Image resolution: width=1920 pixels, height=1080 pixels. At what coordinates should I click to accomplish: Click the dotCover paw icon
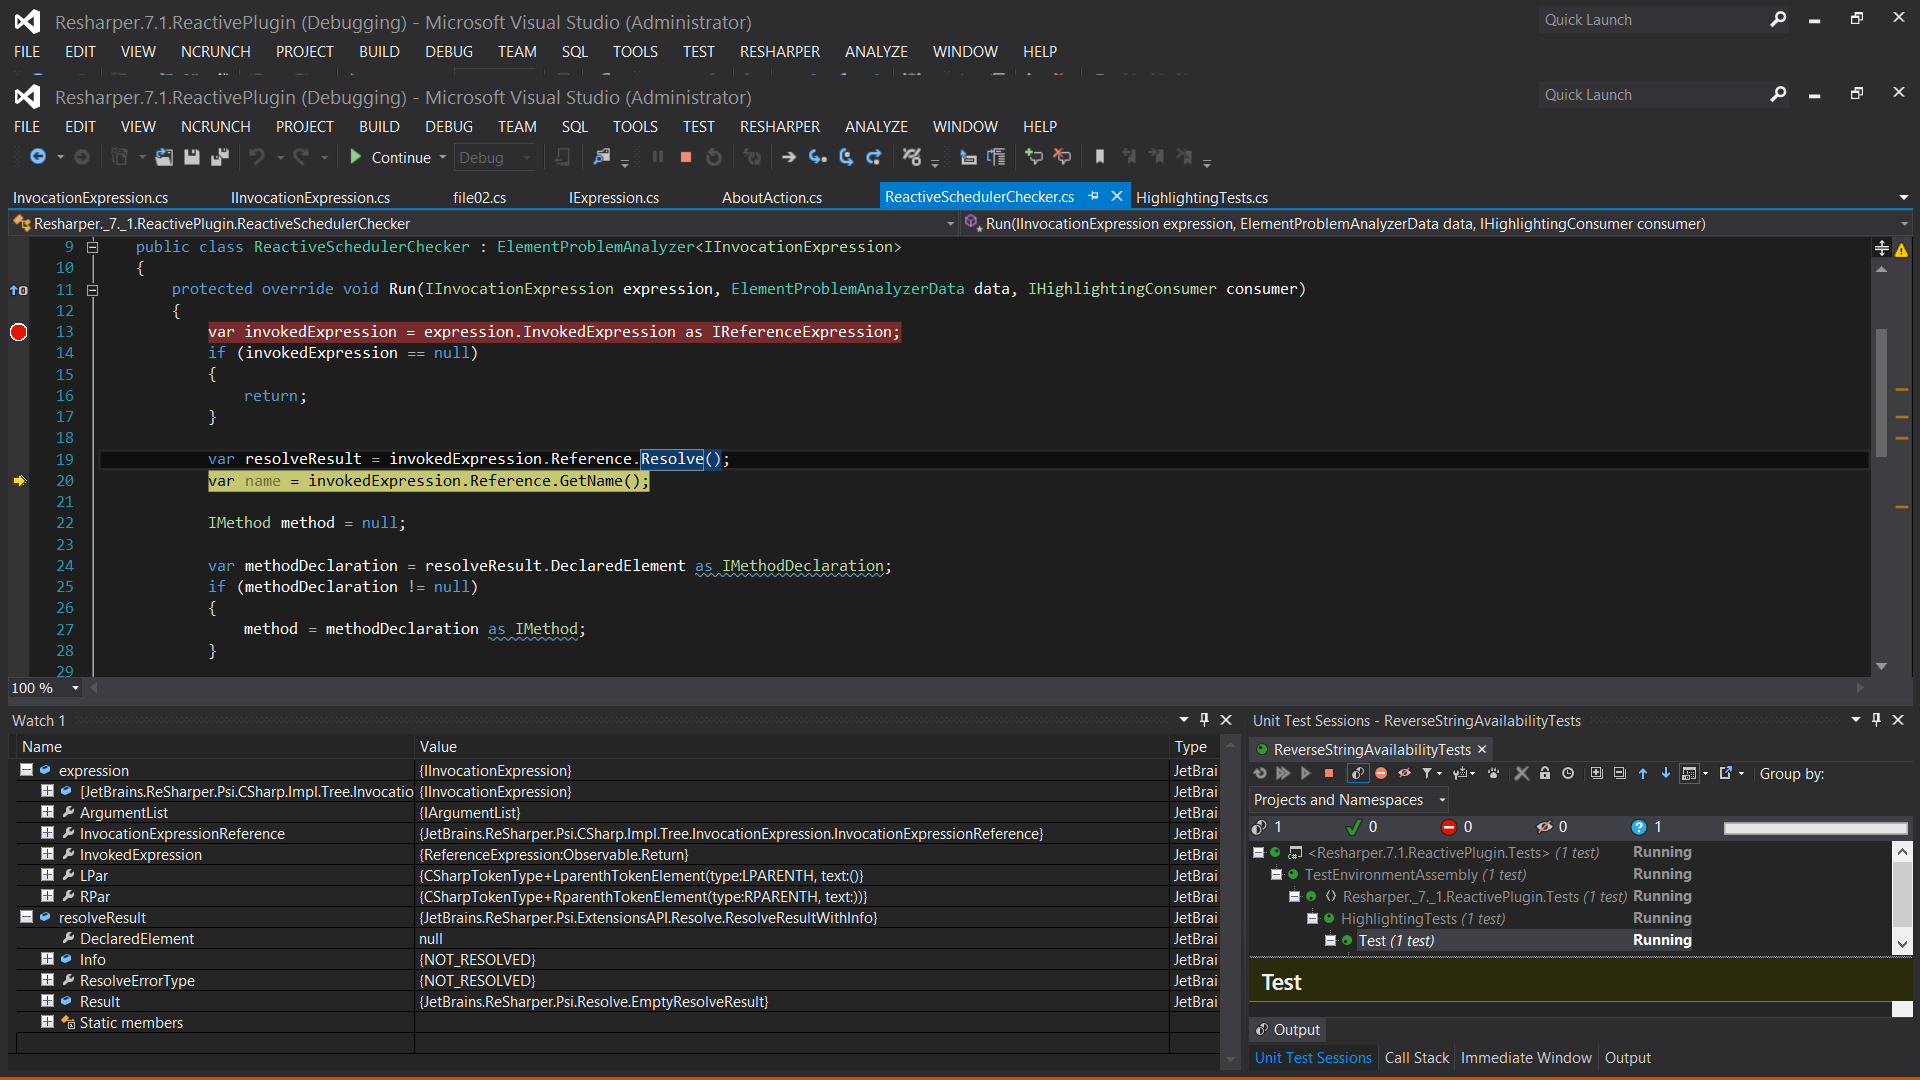click(1494, 773)
